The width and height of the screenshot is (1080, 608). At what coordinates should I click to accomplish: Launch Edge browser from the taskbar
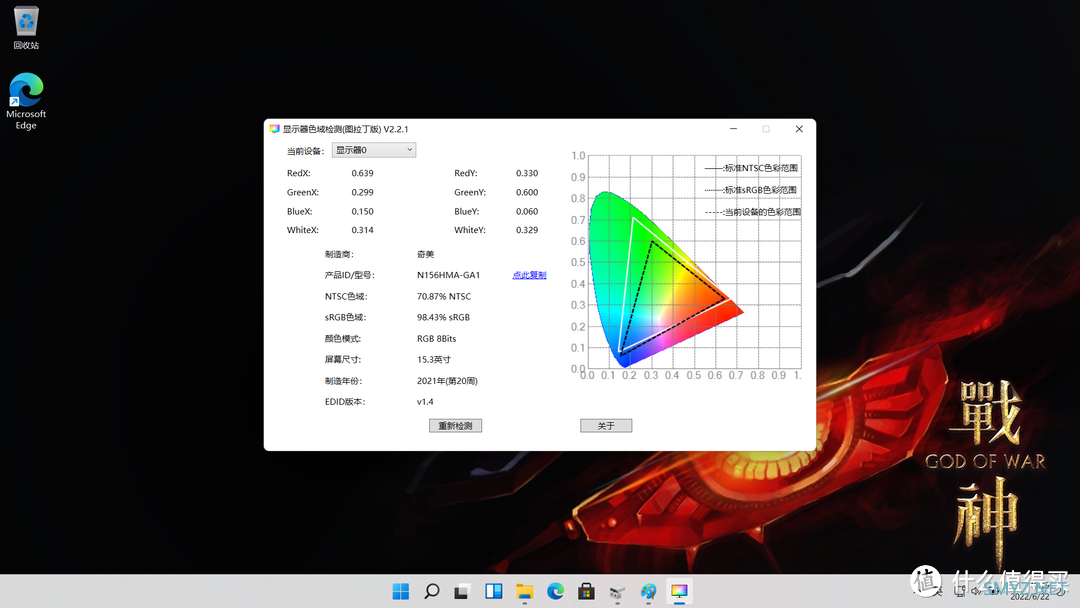click(x=555, y=591)
